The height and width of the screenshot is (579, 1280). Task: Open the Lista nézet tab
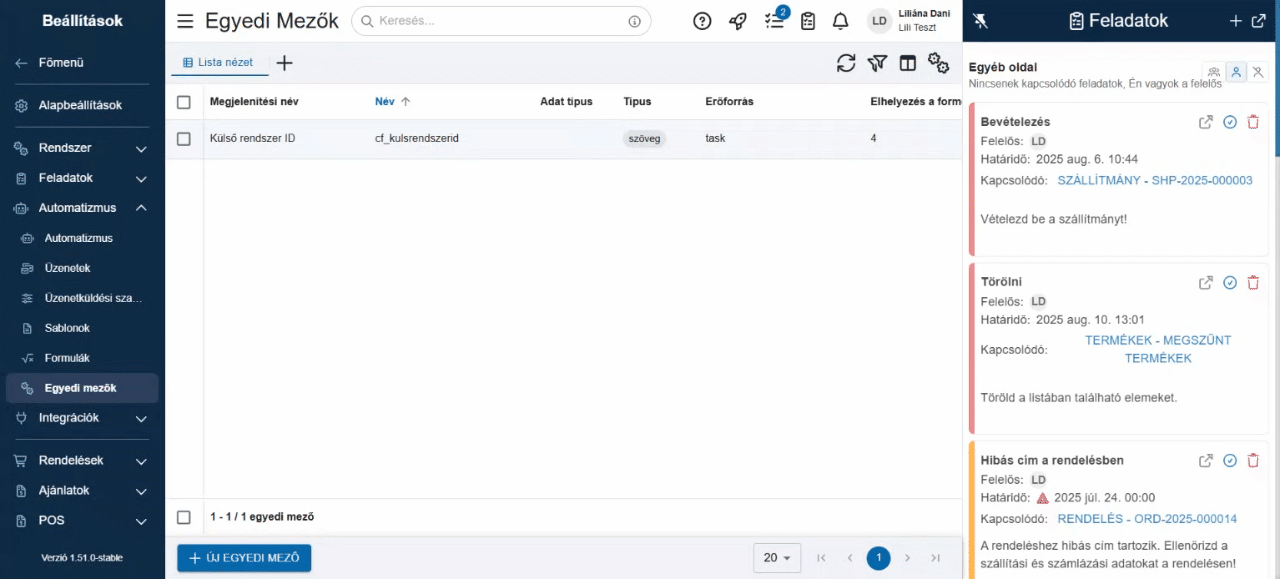tap(219, 61)
